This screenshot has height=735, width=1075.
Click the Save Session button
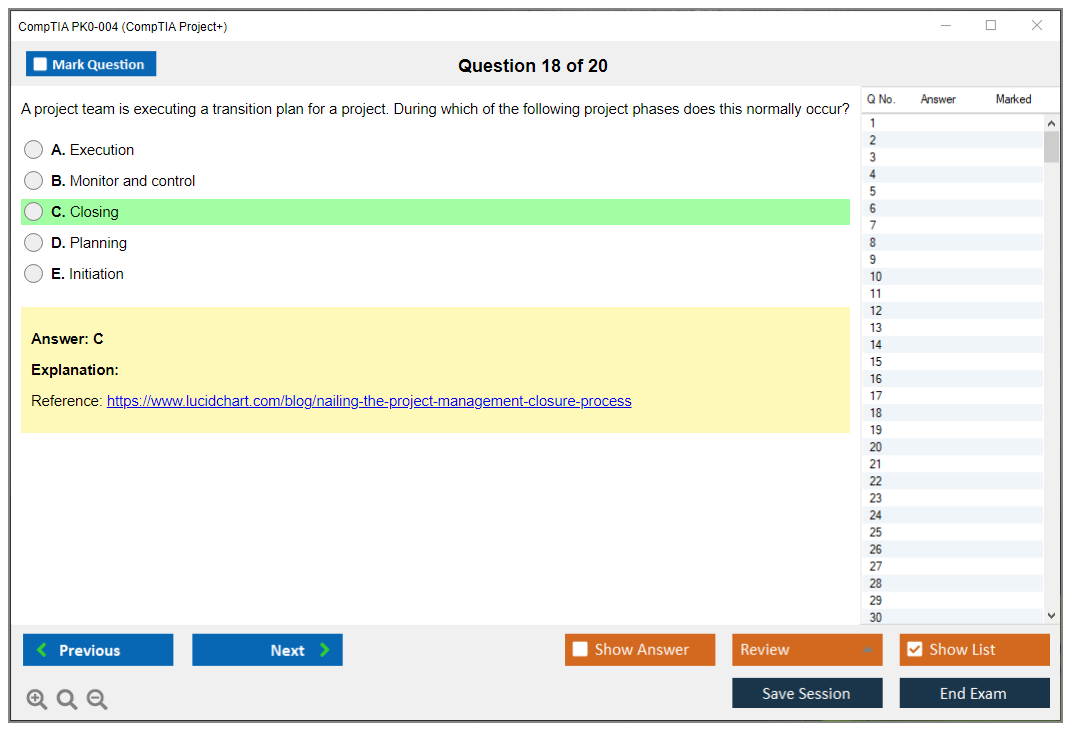[807, 693]
